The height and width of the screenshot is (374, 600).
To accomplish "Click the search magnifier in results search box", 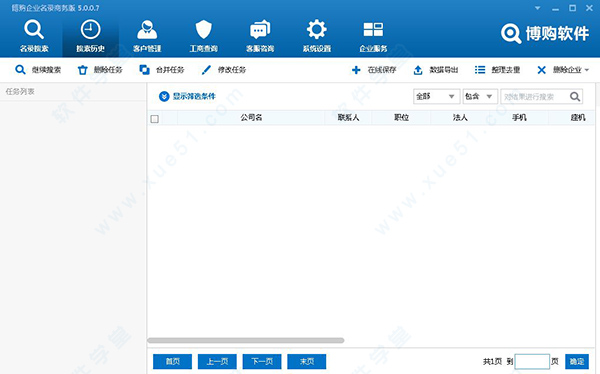I will tap(575, 96).
